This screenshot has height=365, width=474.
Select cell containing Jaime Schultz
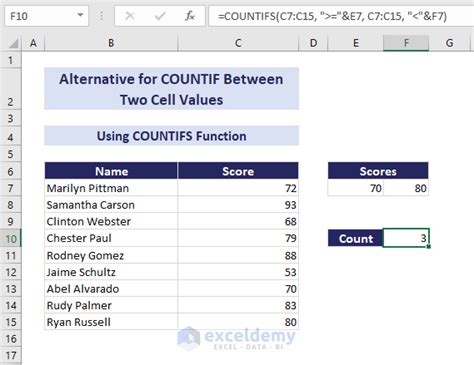click(x=111, y=272)
